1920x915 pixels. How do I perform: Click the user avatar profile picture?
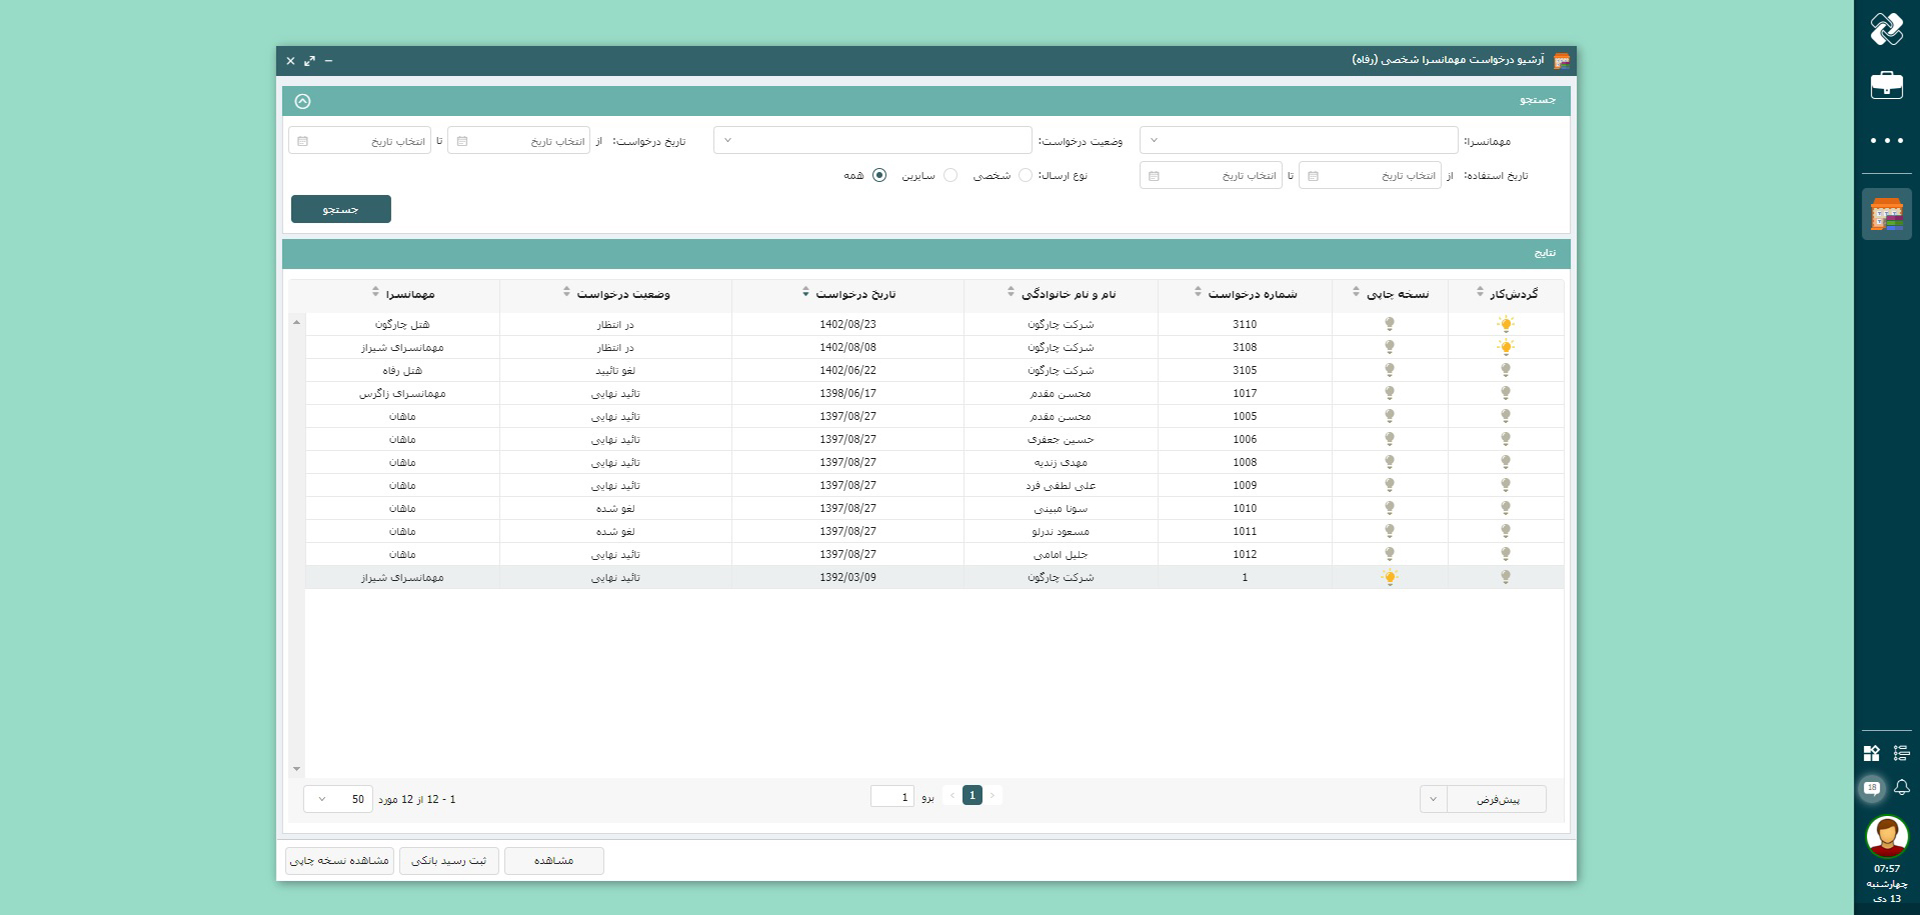[x=1886, y=836]
